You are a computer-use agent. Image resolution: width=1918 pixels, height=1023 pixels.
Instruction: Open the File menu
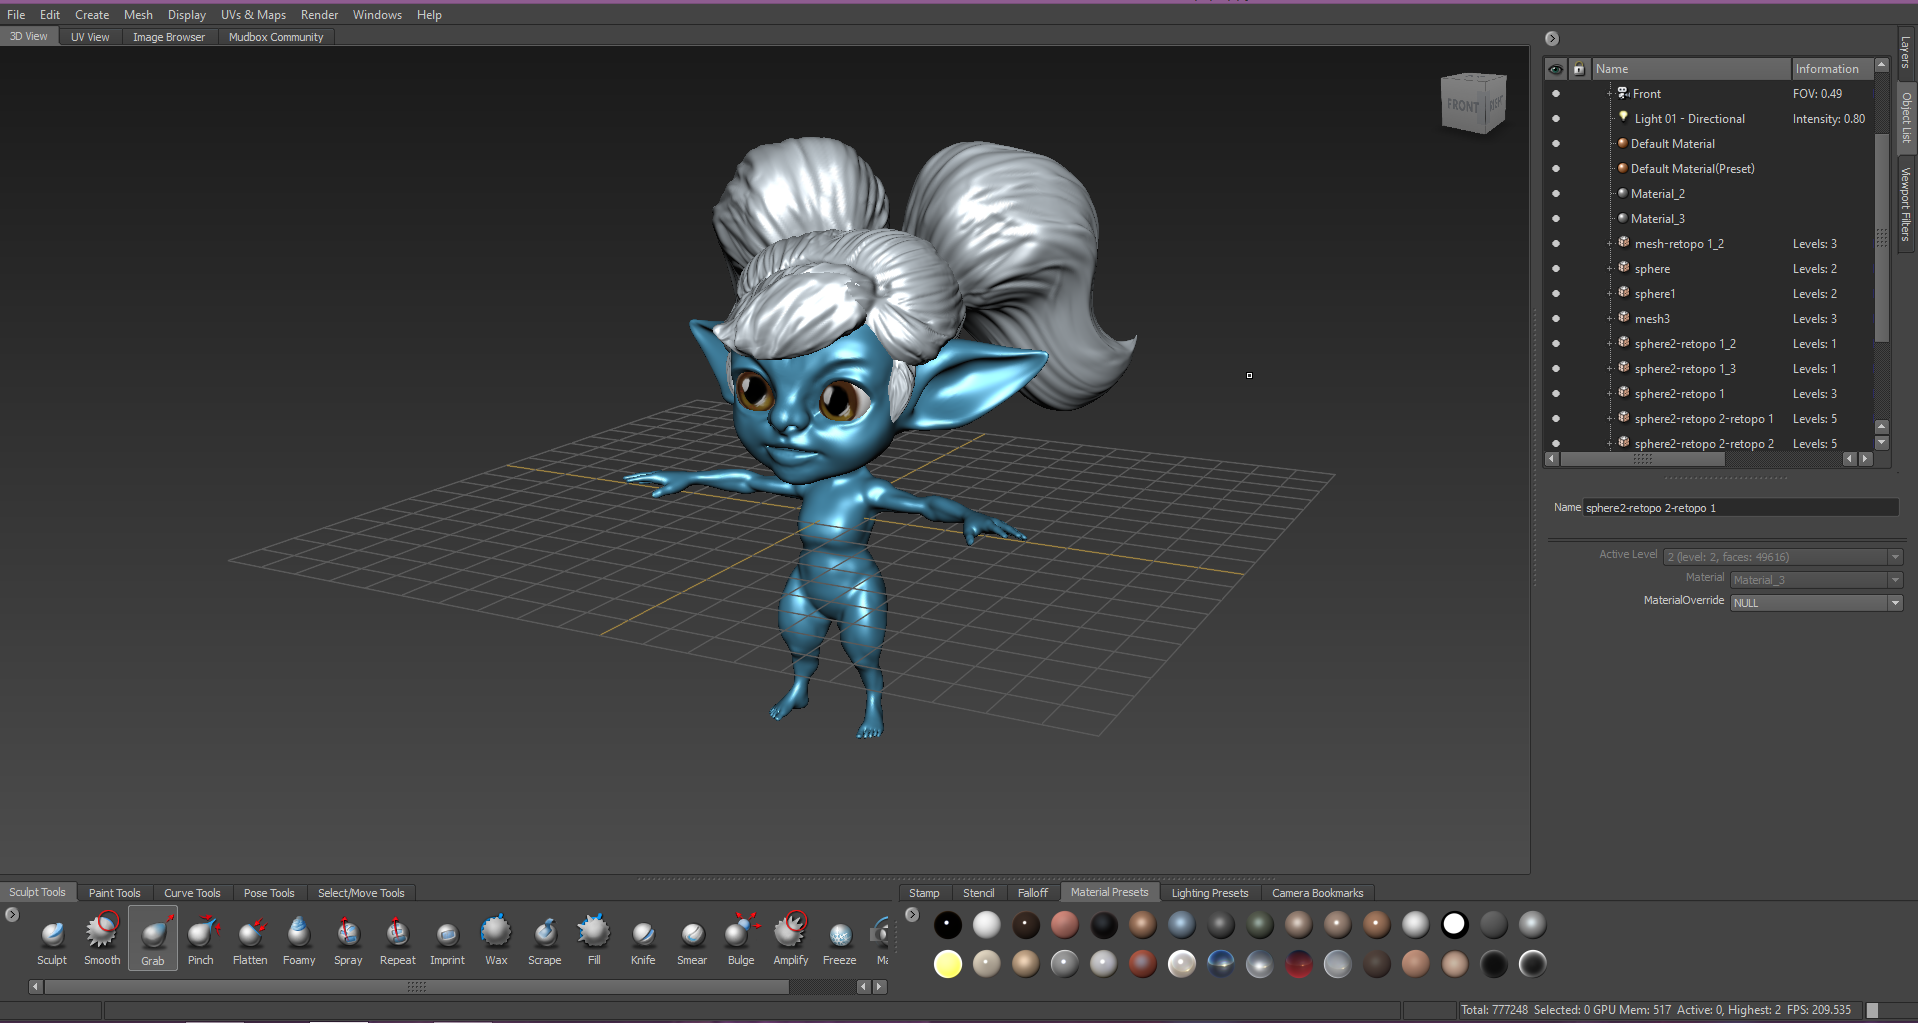(16, 15)
